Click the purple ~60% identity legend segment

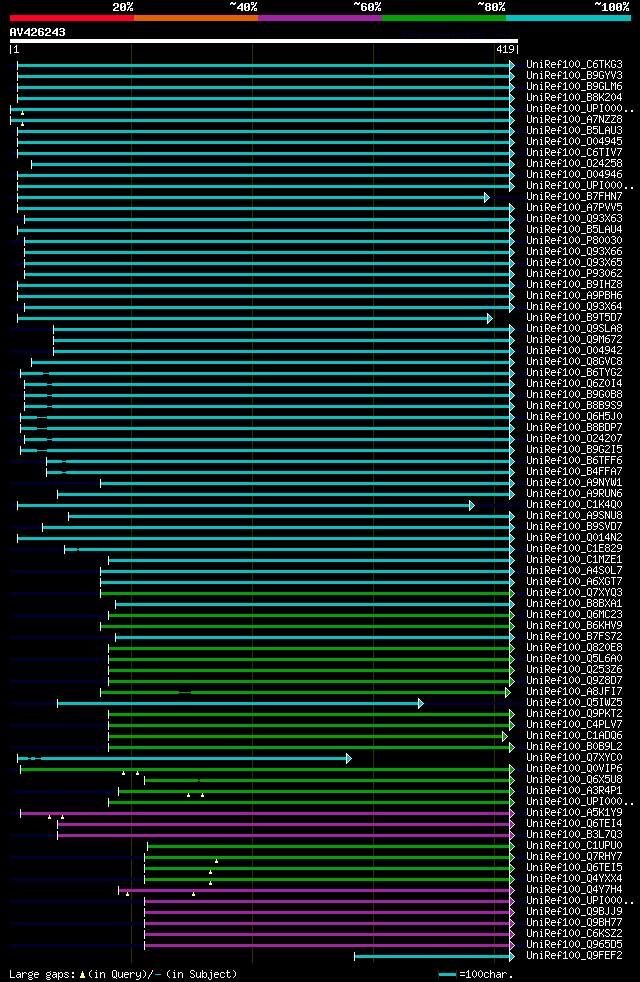(320, 18)
